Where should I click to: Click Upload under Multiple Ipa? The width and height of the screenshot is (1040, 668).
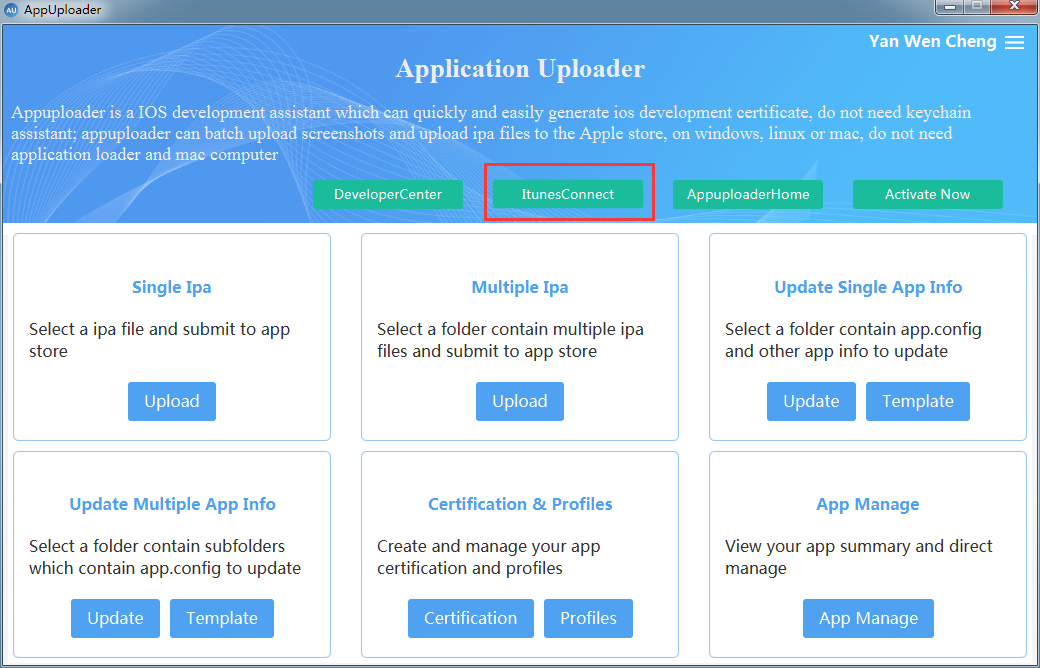coord(520,401)
